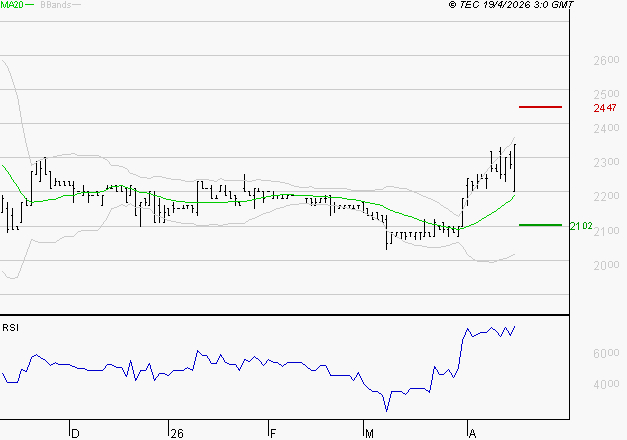
Task: Click the 2300 price axis label
Action: (x=606, y=163)
